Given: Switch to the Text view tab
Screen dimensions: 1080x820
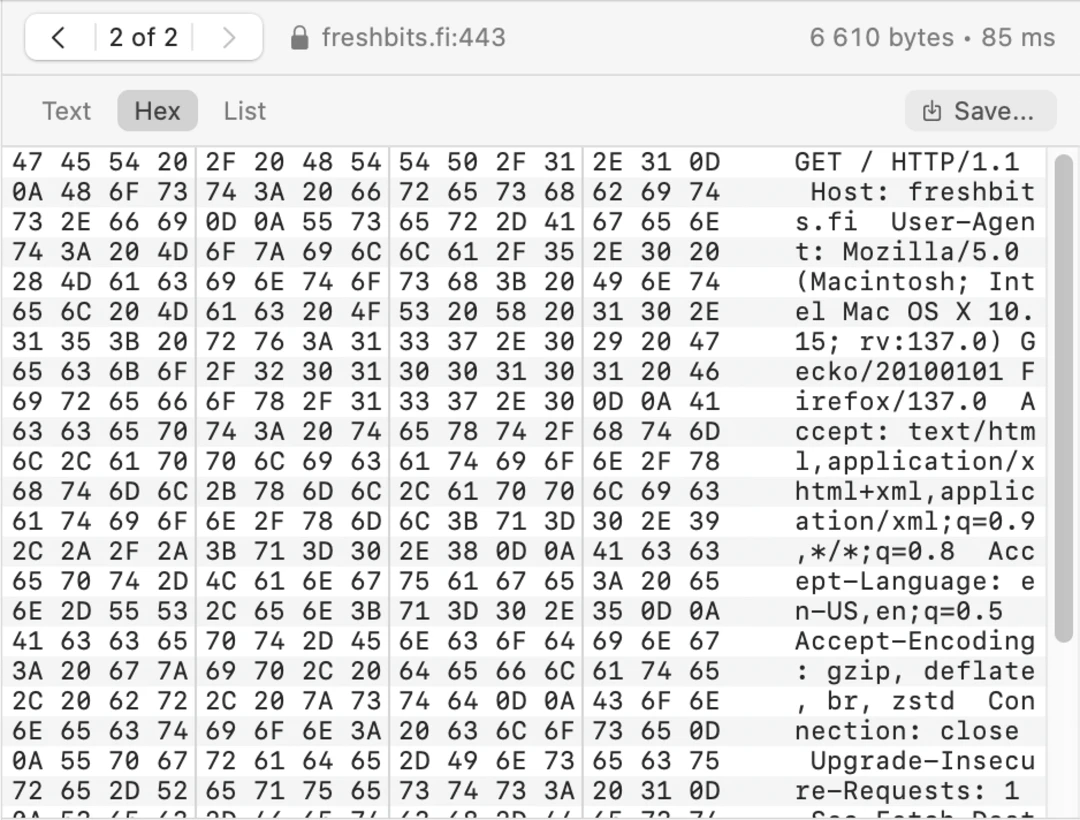Looking at the screenshot, I should (66, 111).
